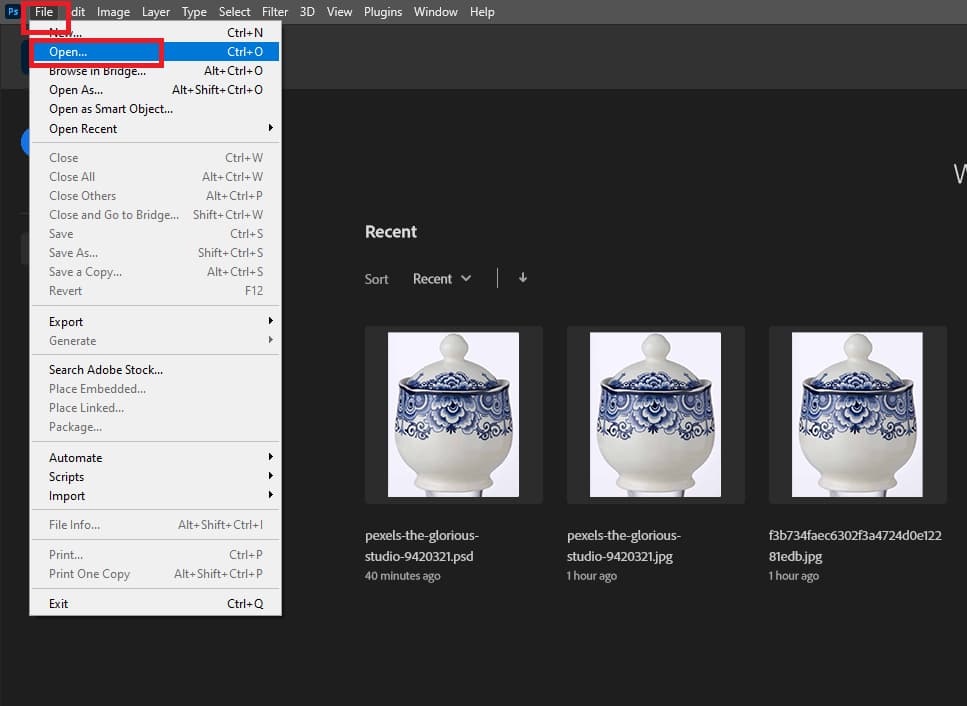The image size is (967, 706).
Task: Click the Print One Copy menu entry
Action: pos(155,573)
